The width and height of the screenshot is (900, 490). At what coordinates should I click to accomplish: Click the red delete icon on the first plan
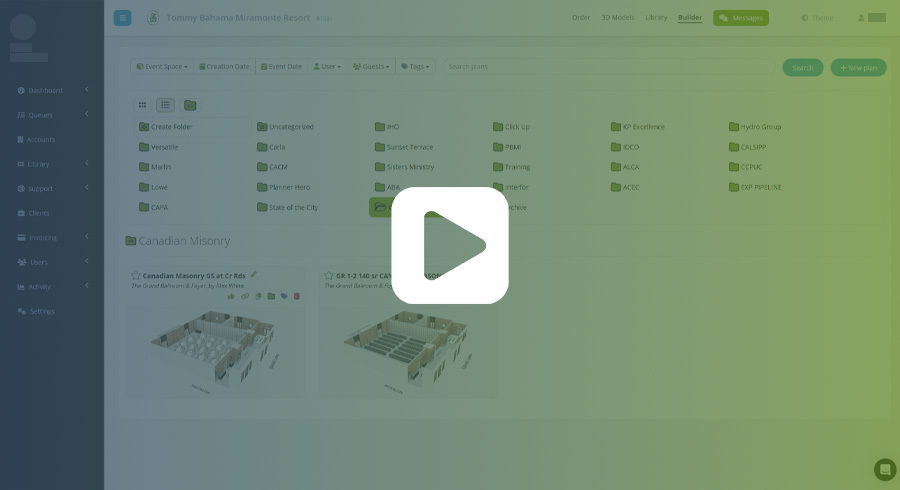pyautogui.click(x=296, y=296)
